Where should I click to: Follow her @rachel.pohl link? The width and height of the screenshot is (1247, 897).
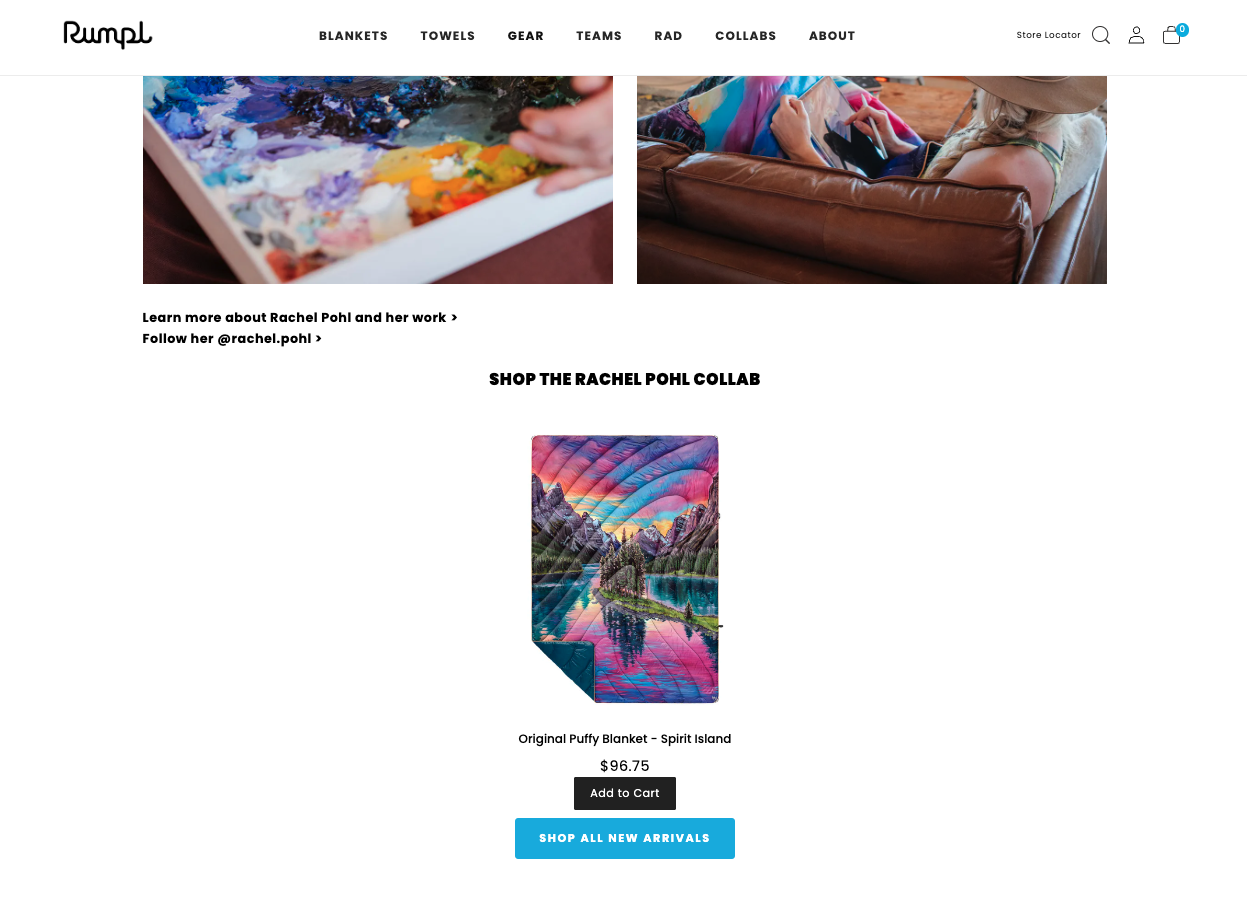click(x=232, y=338)
